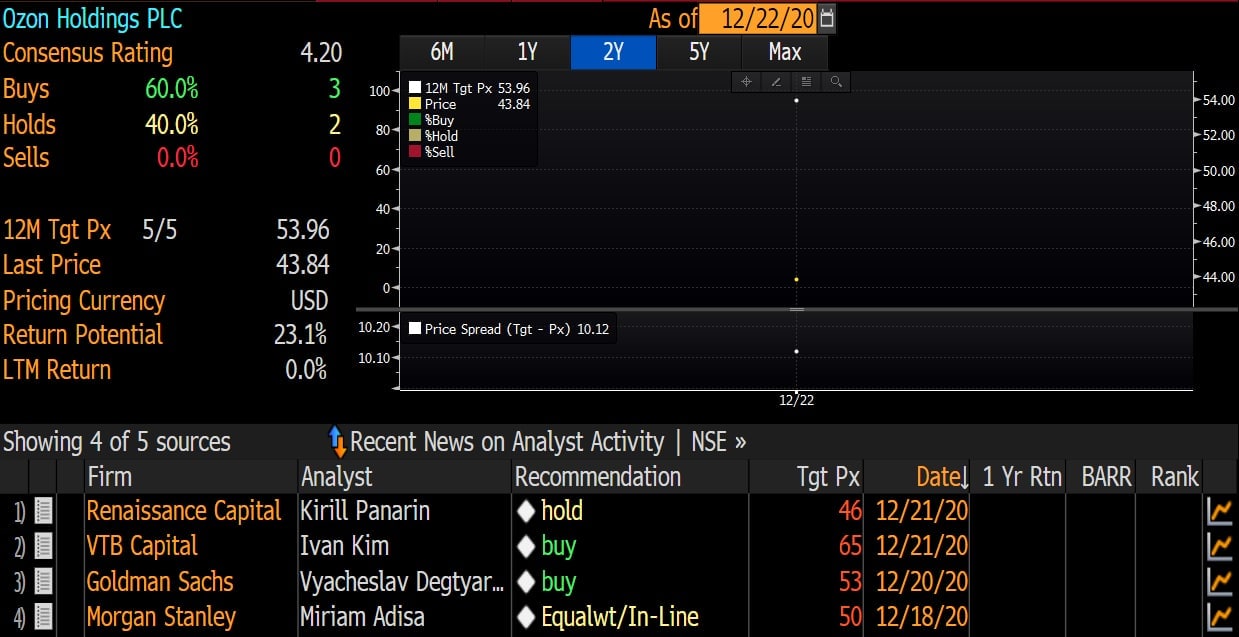Click yellow Price legend swatch
This screenshot has height=637, width=1239.
pos(414,104)
